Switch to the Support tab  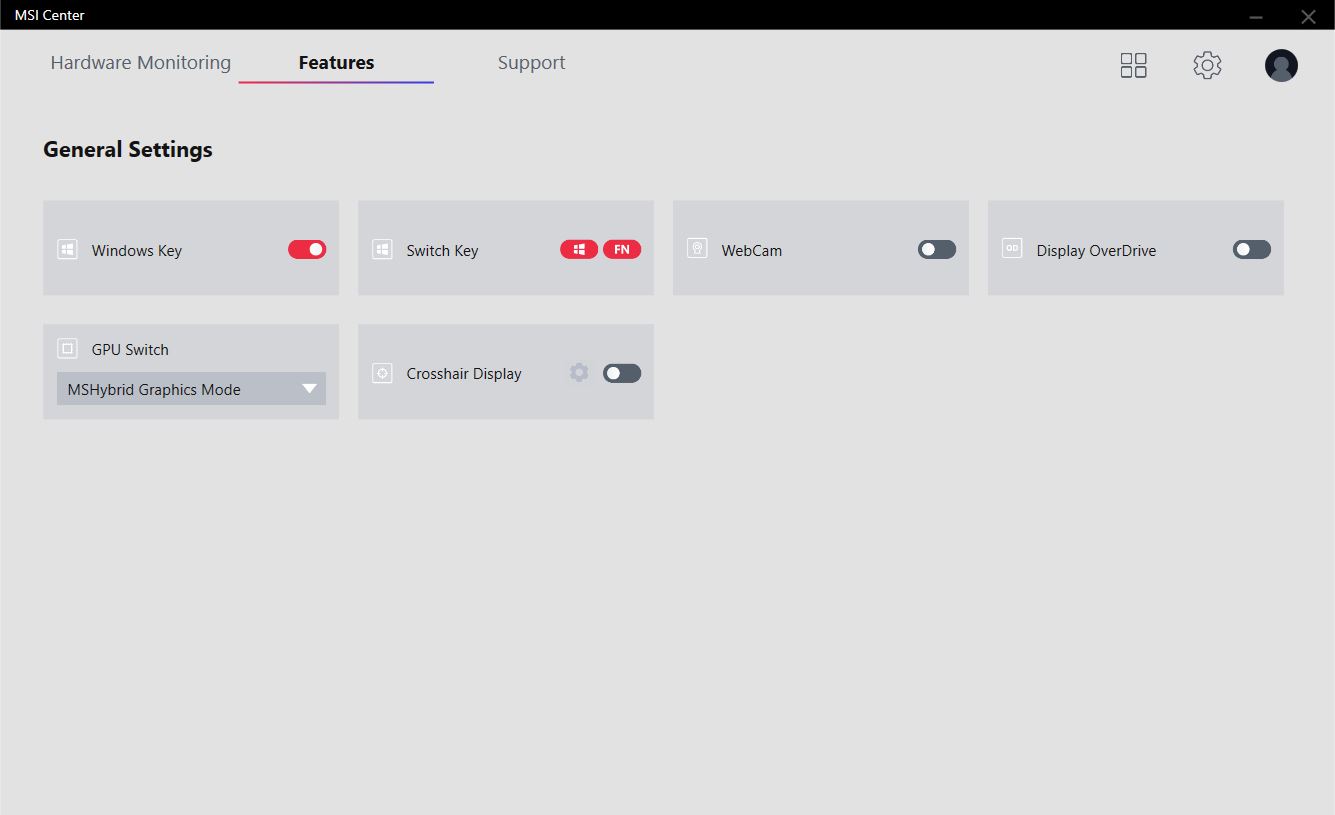(x=531, y=63)
